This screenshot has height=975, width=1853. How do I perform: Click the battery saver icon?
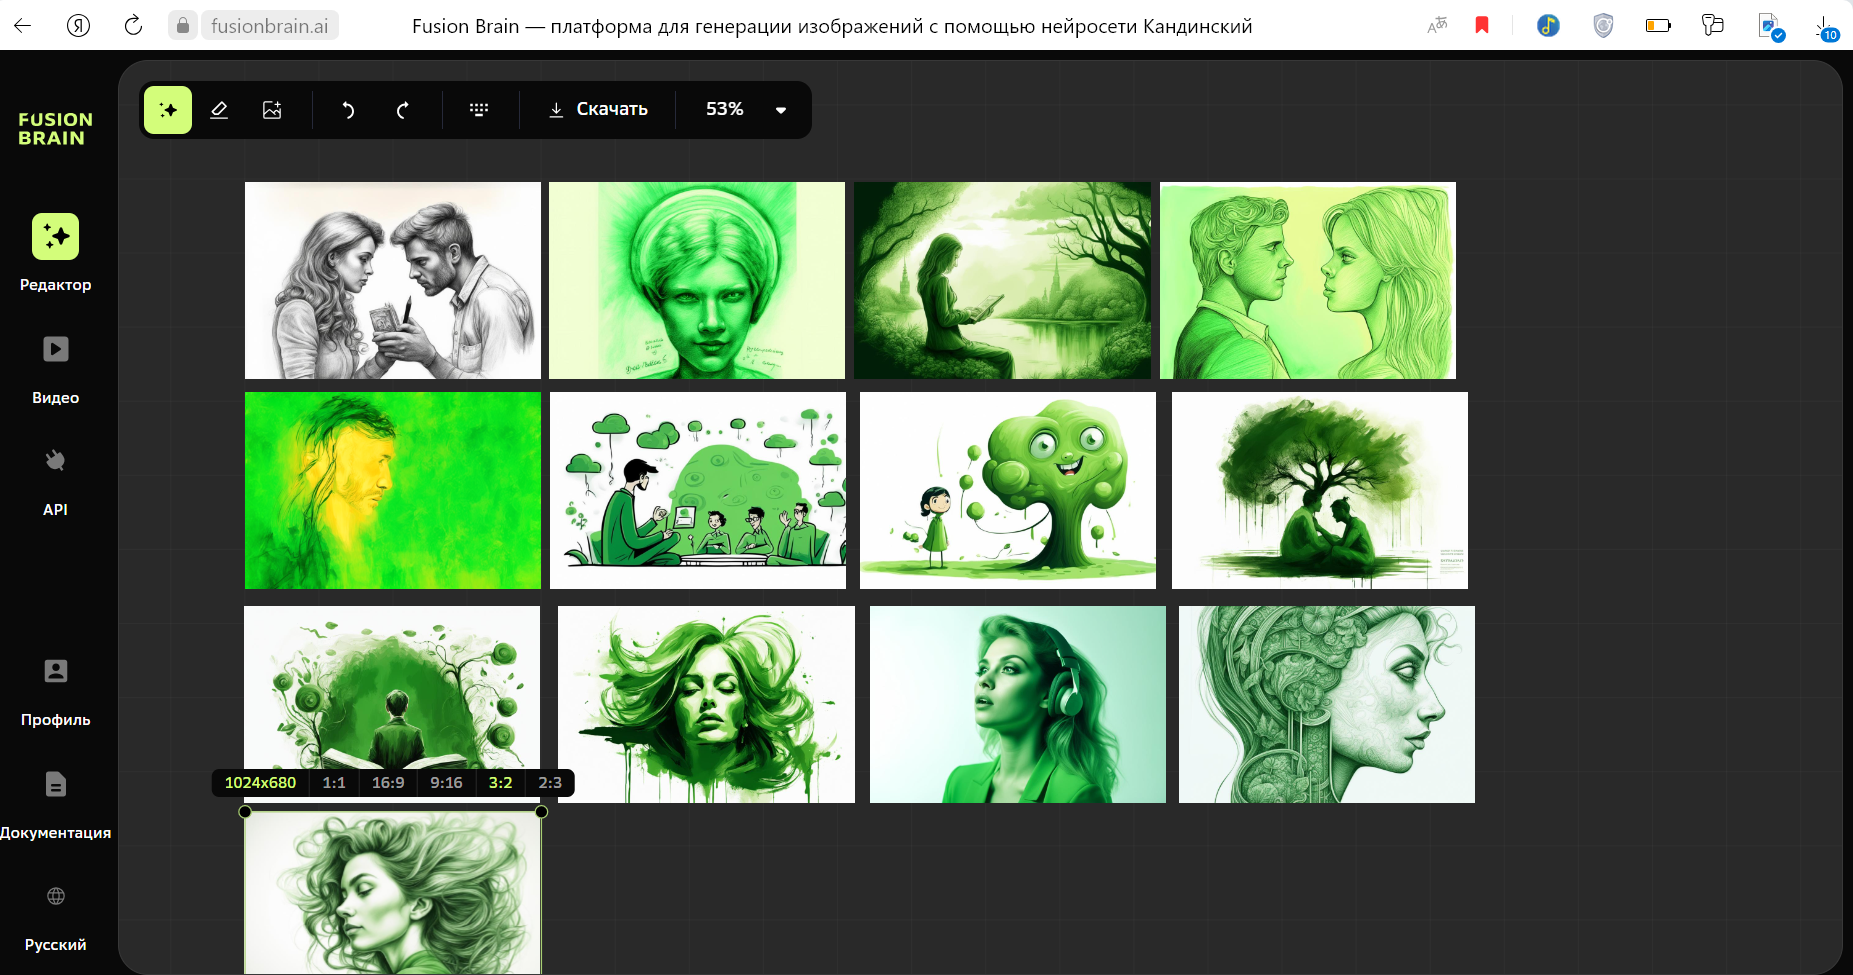(1658, 25)
